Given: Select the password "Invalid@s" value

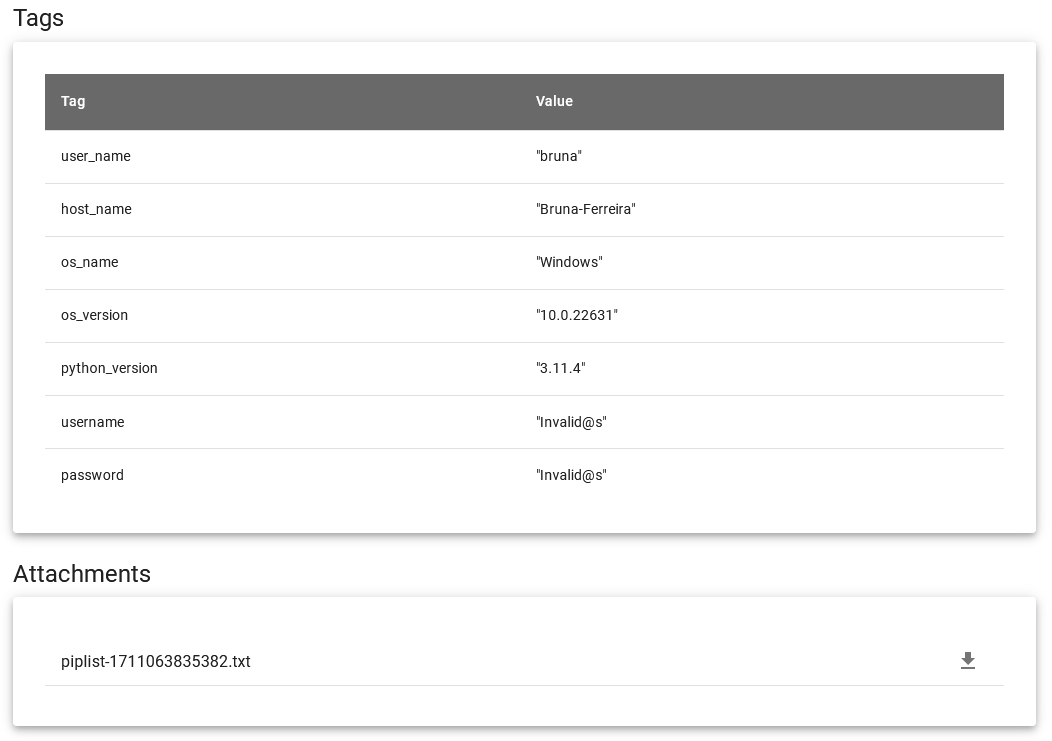Looking at the screenshot, I should coord(571,475).
